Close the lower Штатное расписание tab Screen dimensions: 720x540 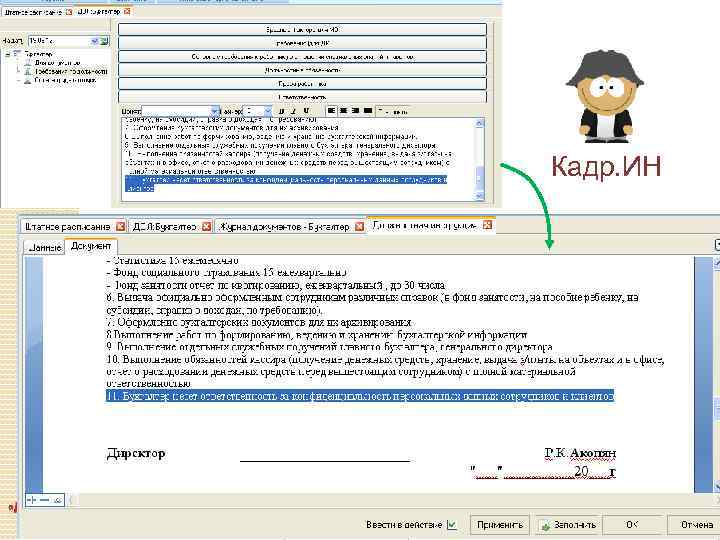[120, 226]
